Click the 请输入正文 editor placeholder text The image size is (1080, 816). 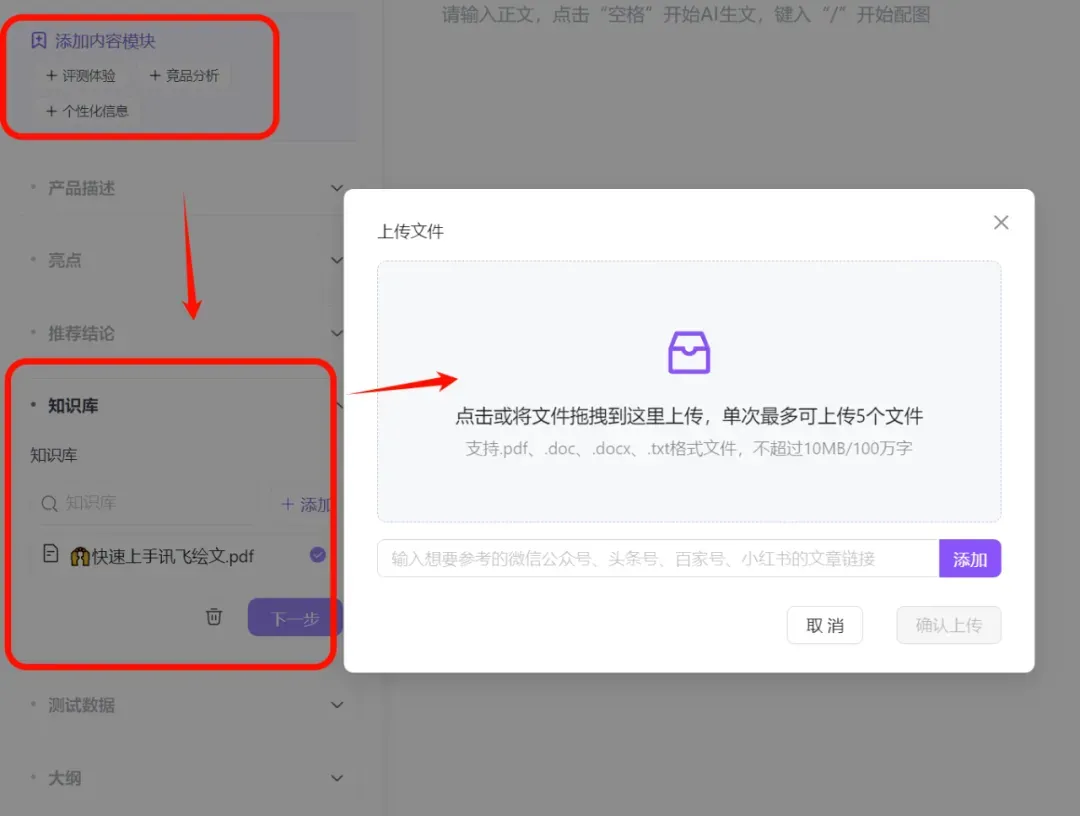pyautogui.click(x=686, y=14)
